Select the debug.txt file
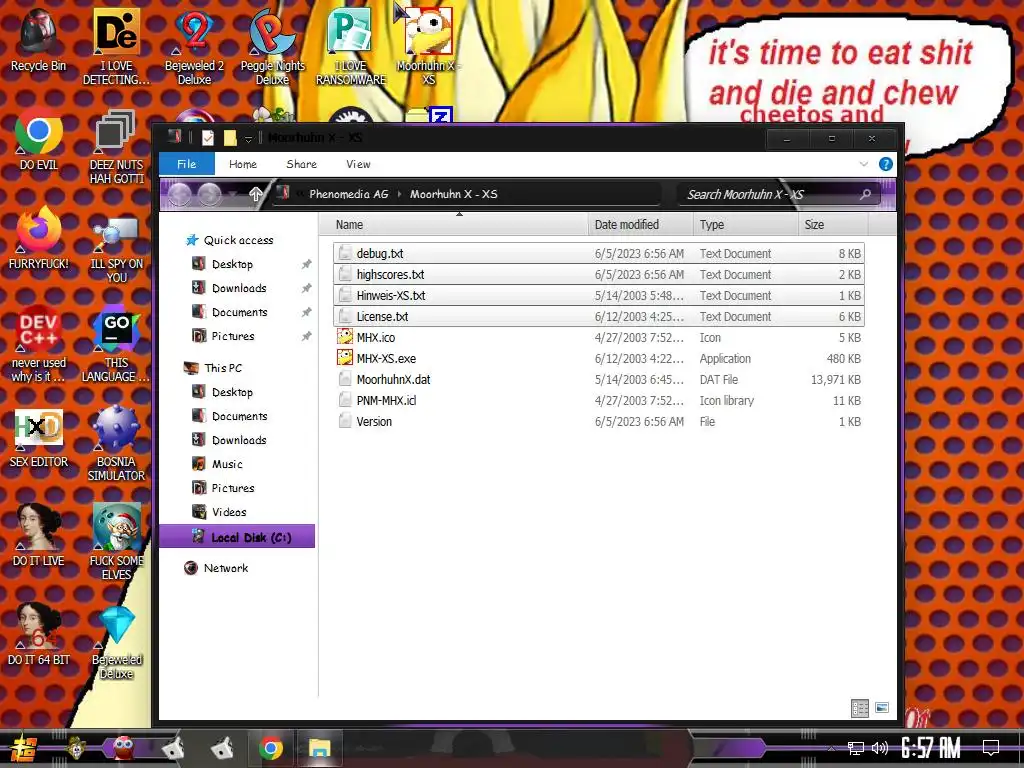 tap(599, 253)
